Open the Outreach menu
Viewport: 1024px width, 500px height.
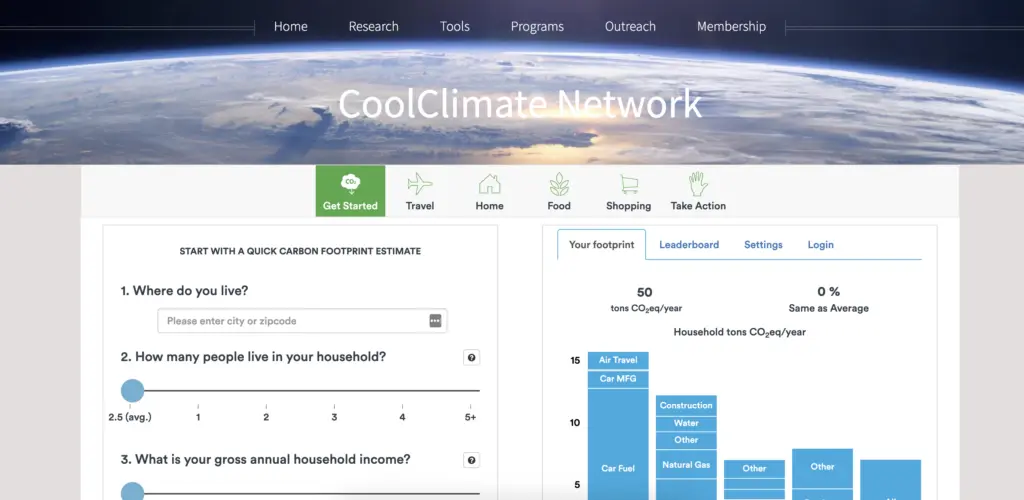point(630,27)
